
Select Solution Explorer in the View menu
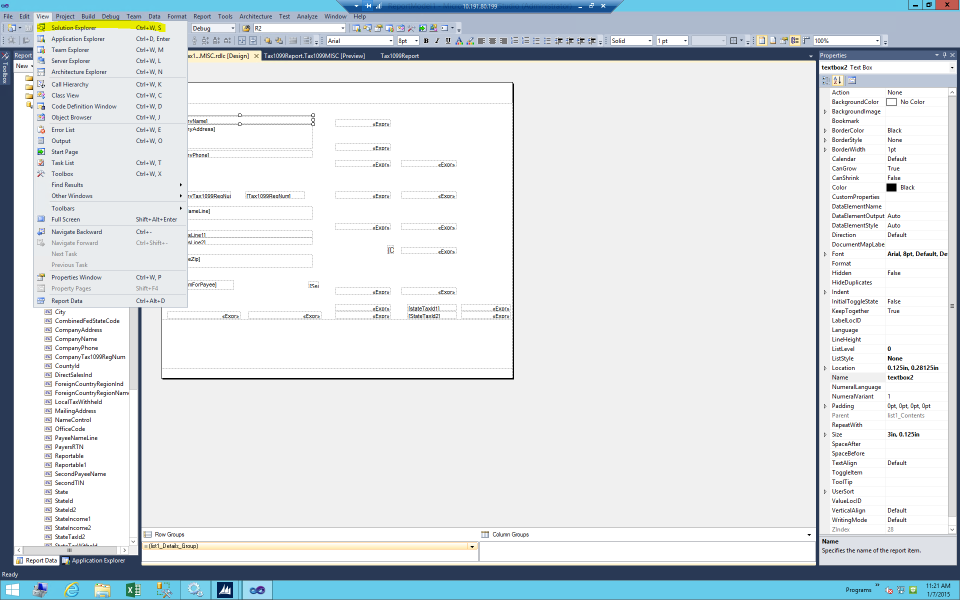(x=75, y=29)
